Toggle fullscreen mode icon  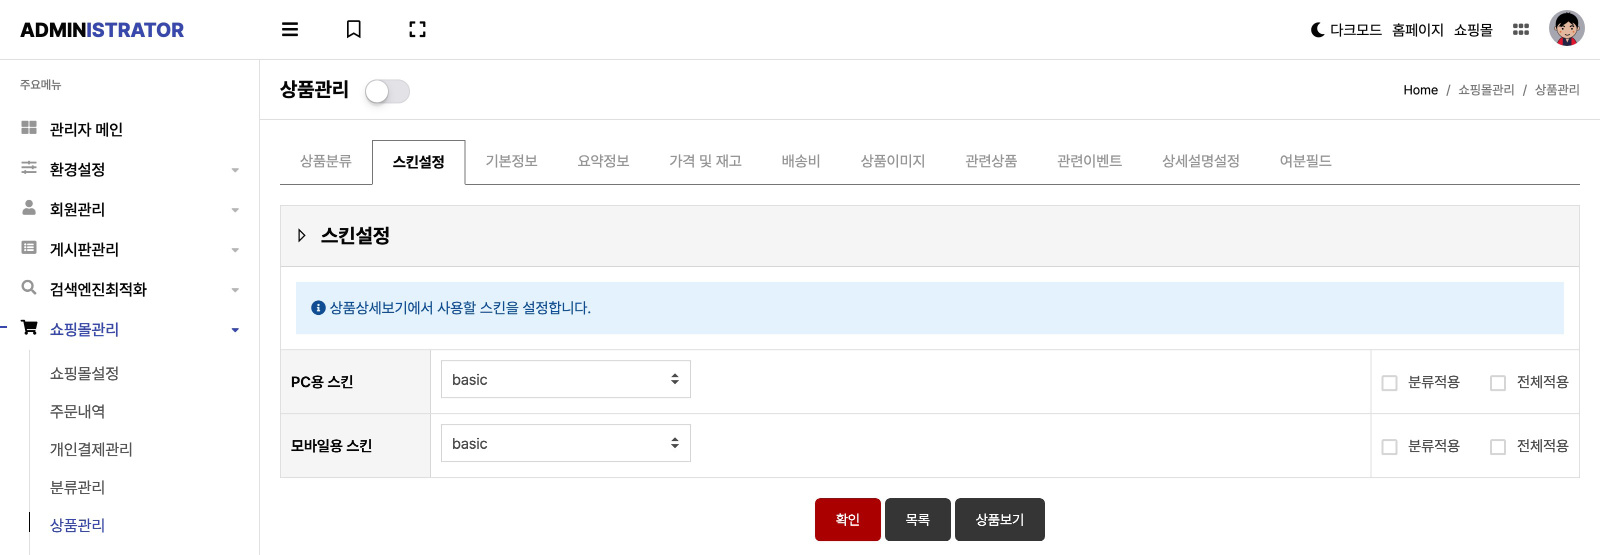point(418,30)
